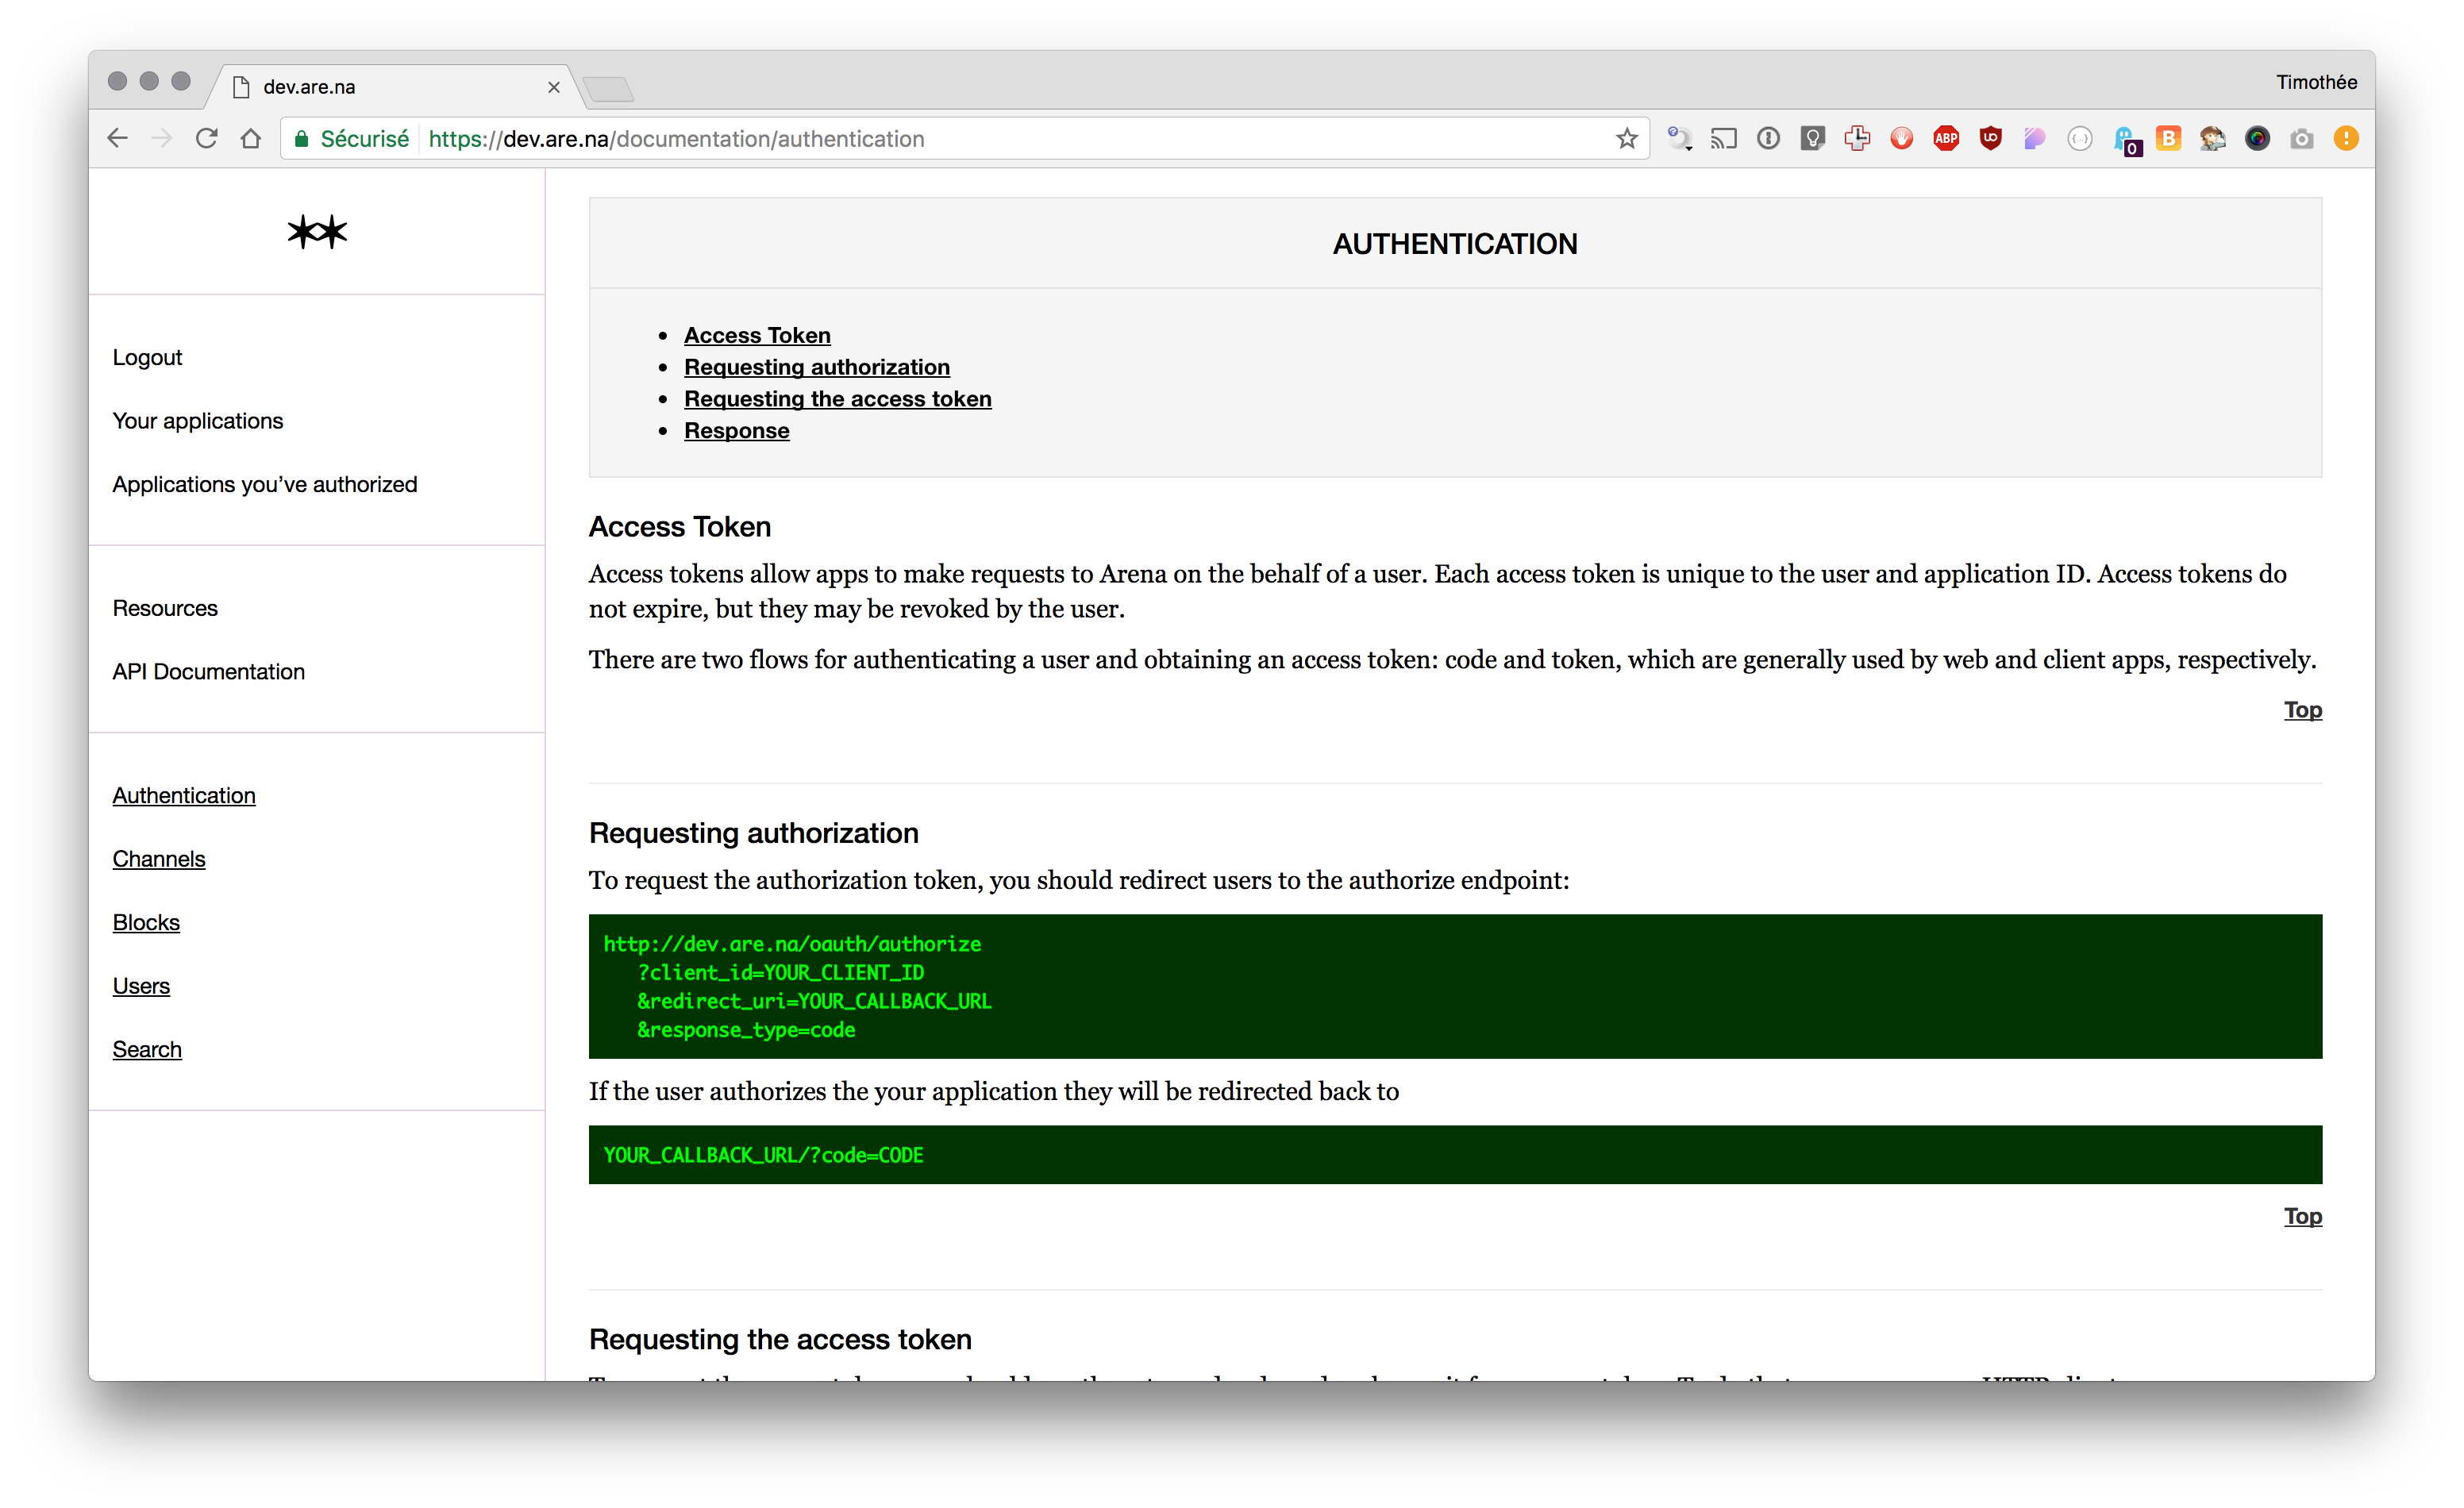This screenshot has height=1508, width=2464.
Task: Open the grey lightbulb note extension
Action: point(1813,138)
